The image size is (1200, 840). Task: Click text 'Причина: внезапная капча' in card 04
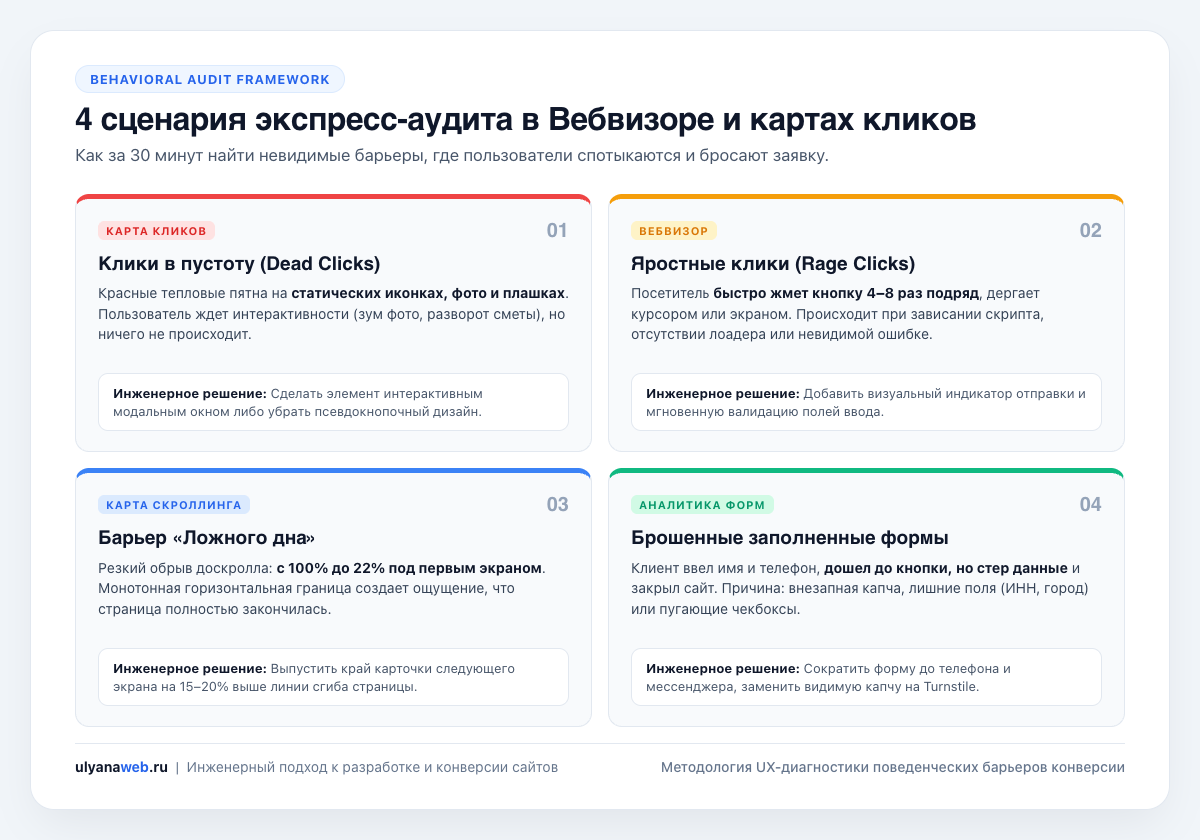click(803, 589)
